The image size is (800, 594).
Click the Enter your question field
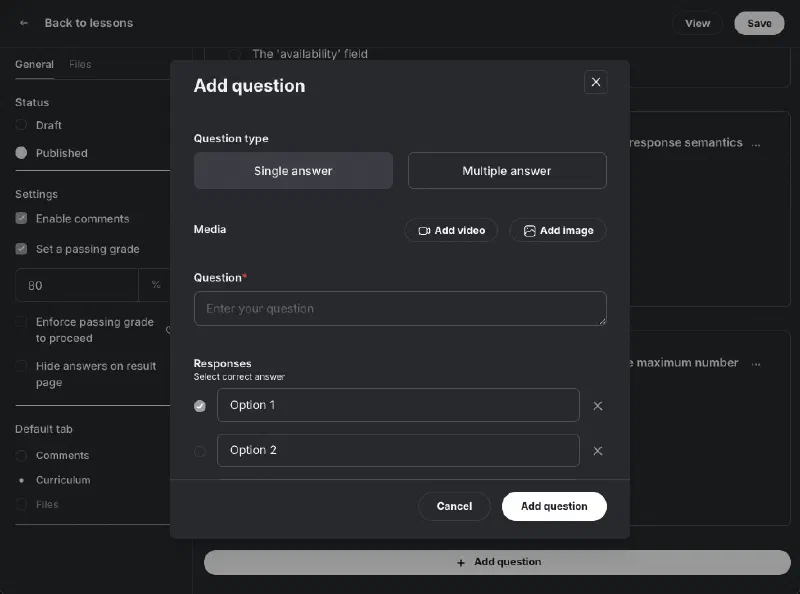400,309
